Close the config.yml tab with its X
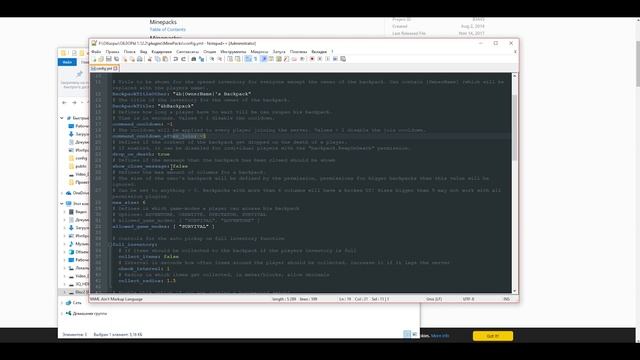The image size is (640, 360). pos(116,69)
